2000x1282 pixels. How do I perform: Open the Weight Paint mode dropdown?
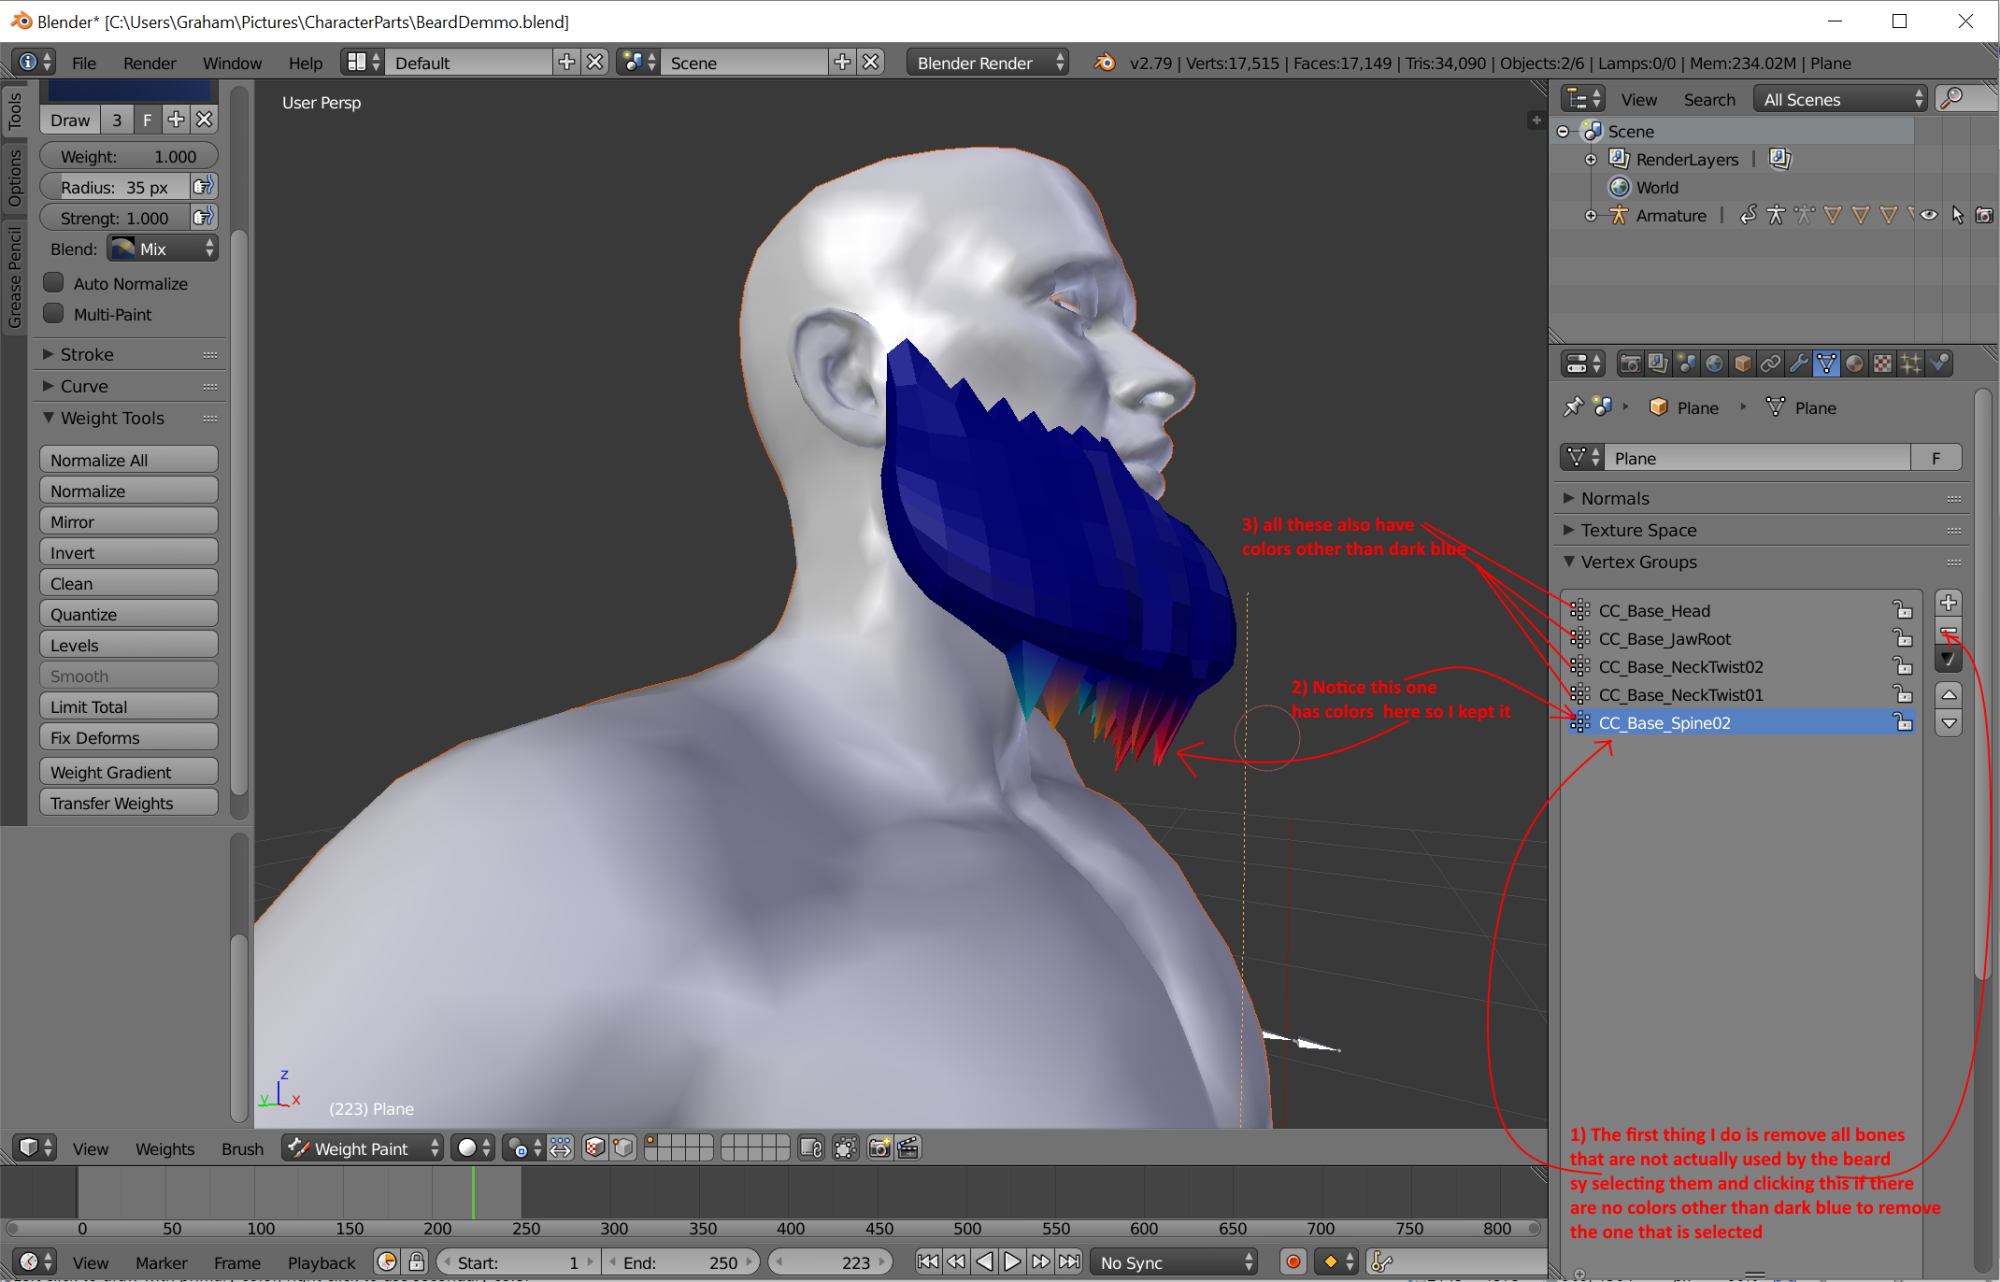click(x=364, y=1148)
